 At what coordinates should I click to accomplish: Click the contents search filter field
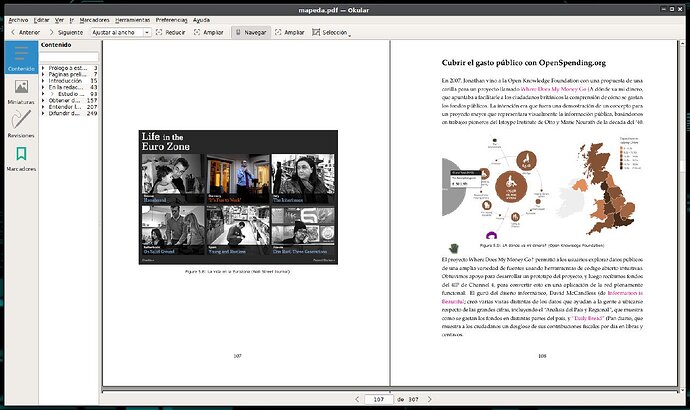point(67,58)
